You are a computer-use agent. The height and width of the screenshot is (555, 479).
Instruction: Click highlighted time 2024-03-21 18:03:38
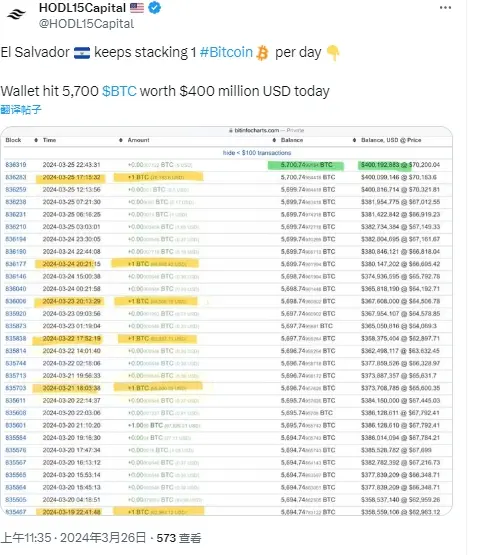click(72, 388)
